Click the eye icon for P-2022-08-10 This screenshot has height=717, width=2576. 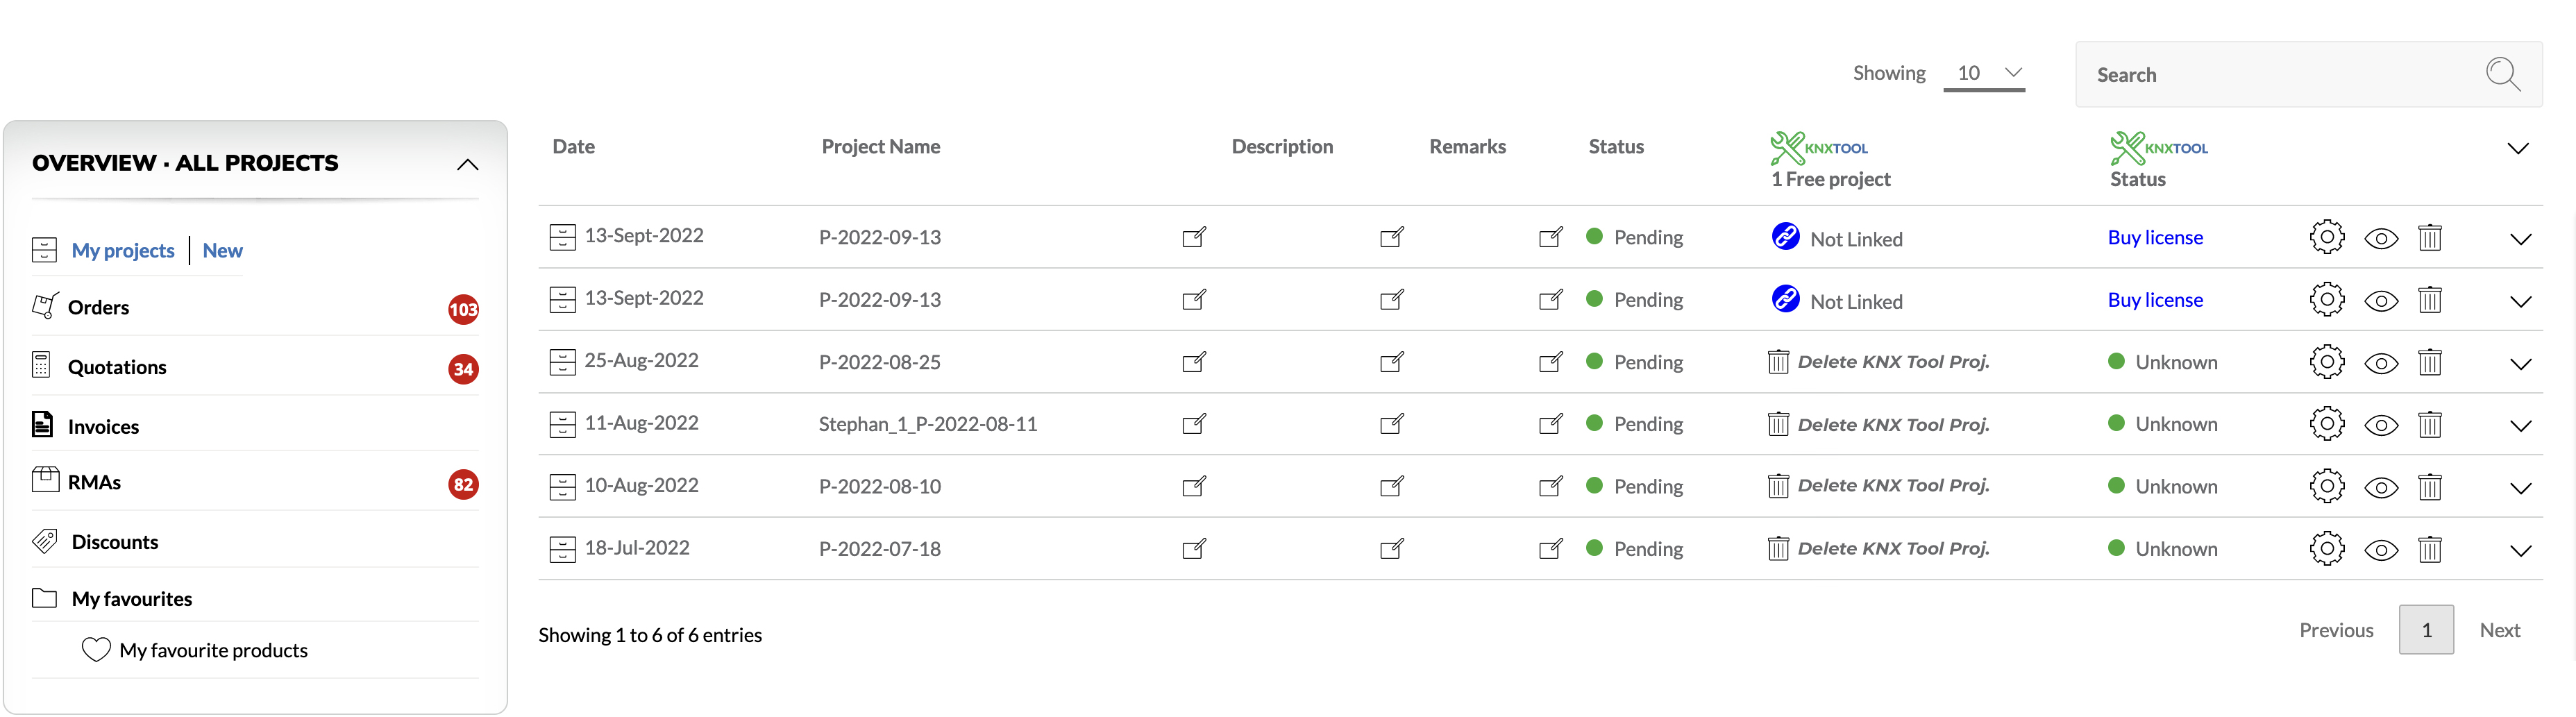coord(2380,487)
